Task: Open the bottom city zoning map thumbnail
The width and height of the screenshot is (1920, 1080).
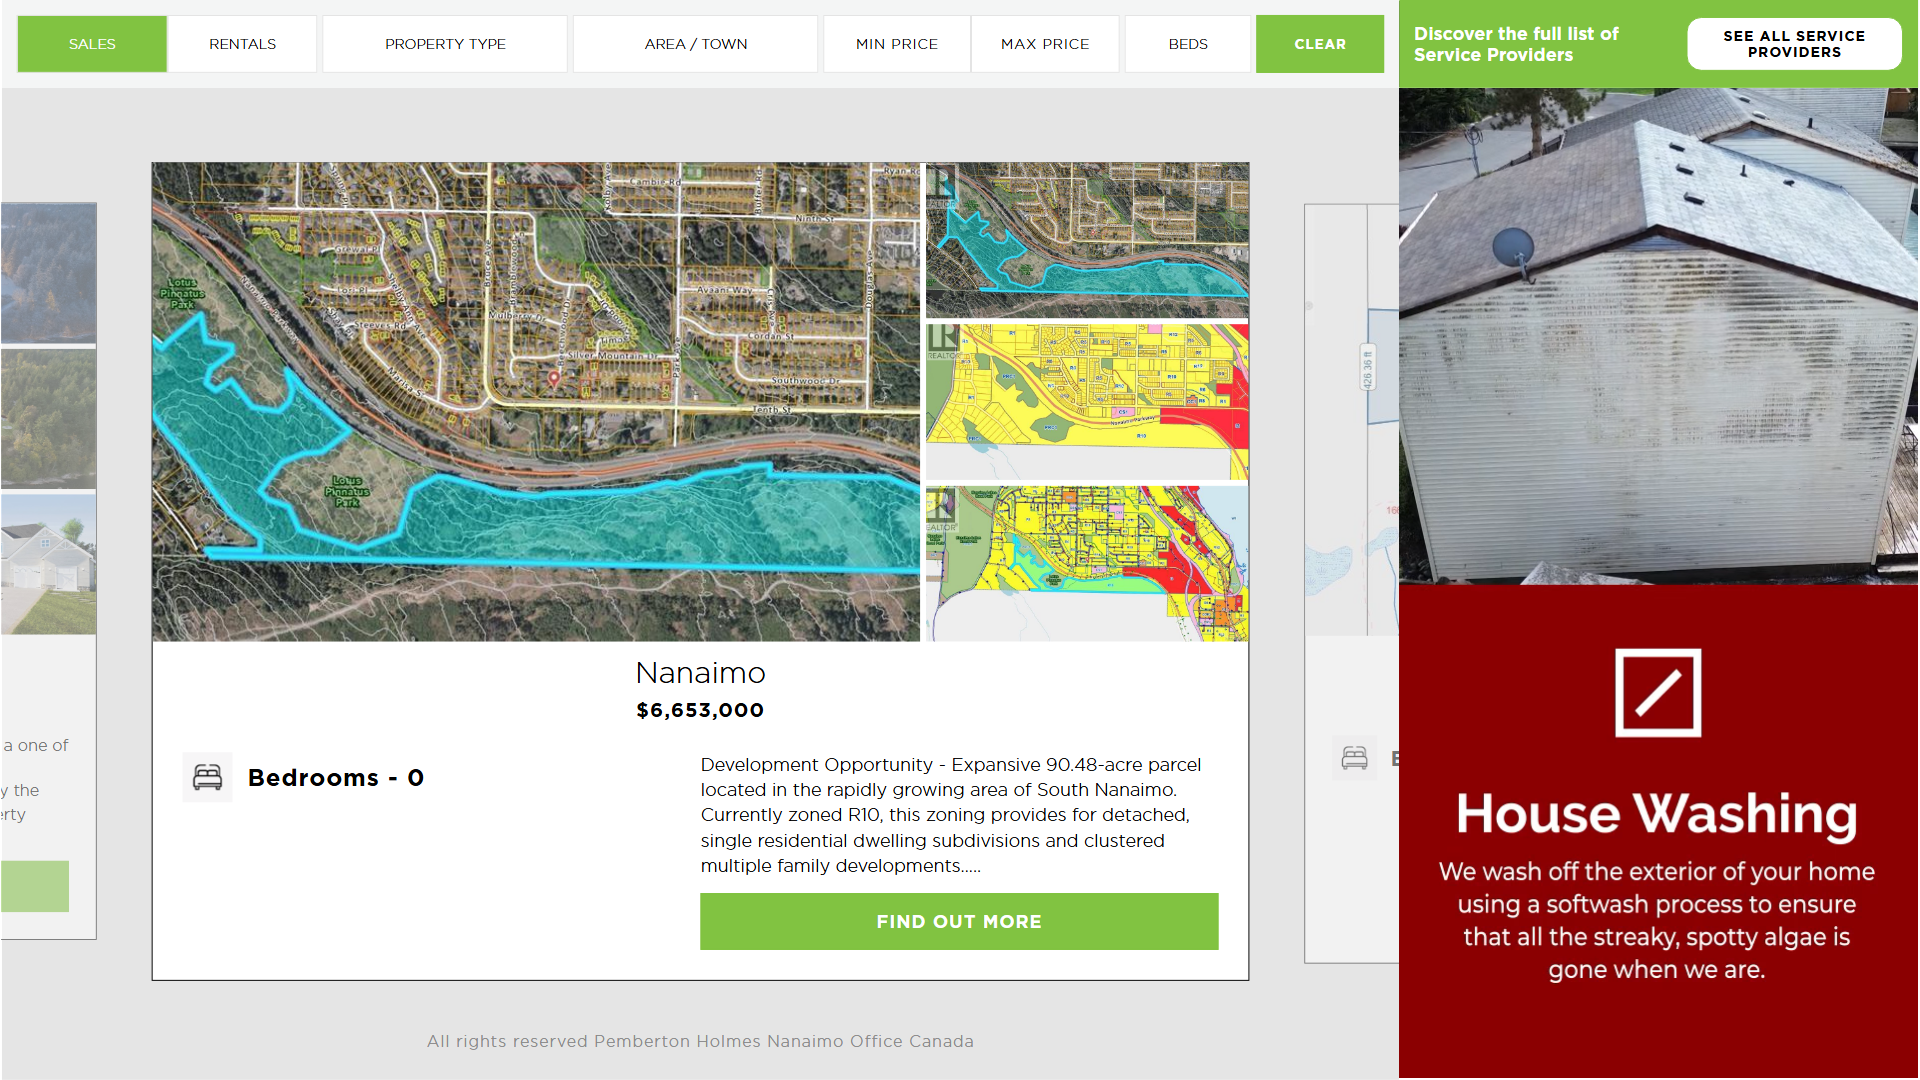Action: (x=1087, y=563)
